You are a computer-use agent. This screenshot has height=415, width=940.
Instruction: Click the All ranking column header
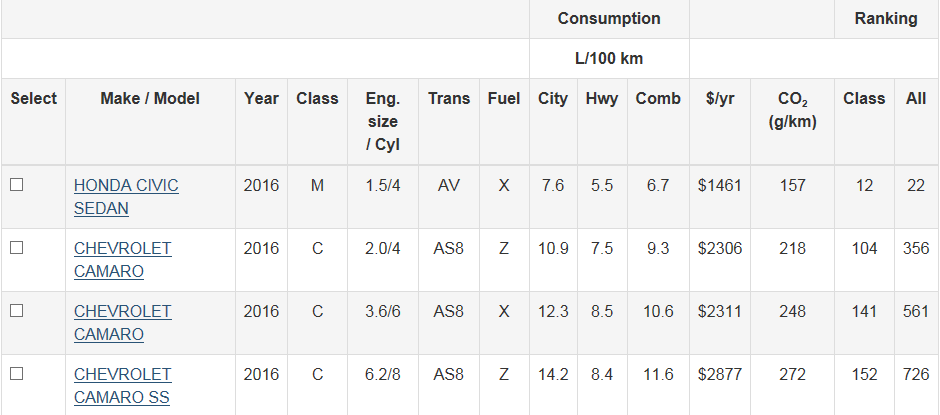tap(916, 99)
